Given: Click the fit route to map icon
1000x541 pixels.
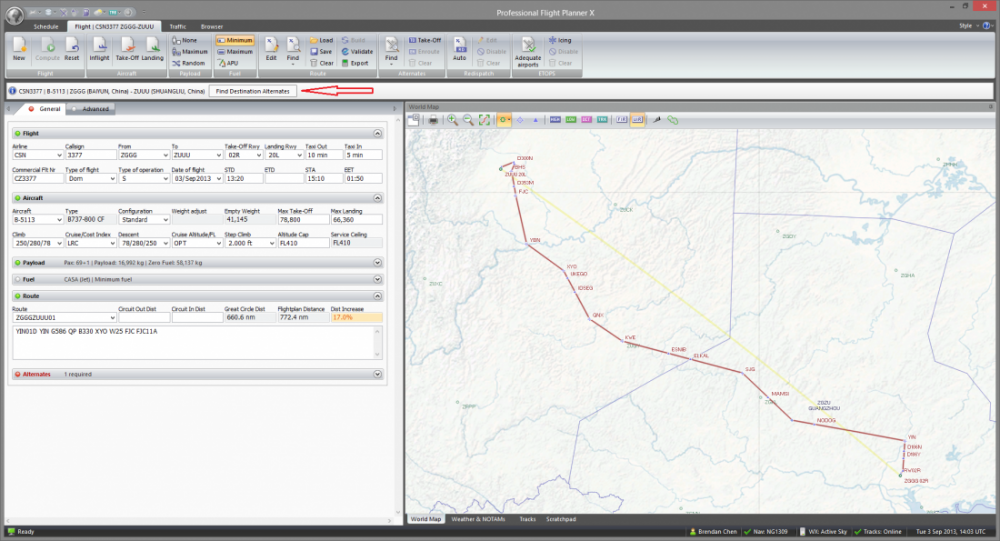Looking at the screenshot, I should (485, 120).
